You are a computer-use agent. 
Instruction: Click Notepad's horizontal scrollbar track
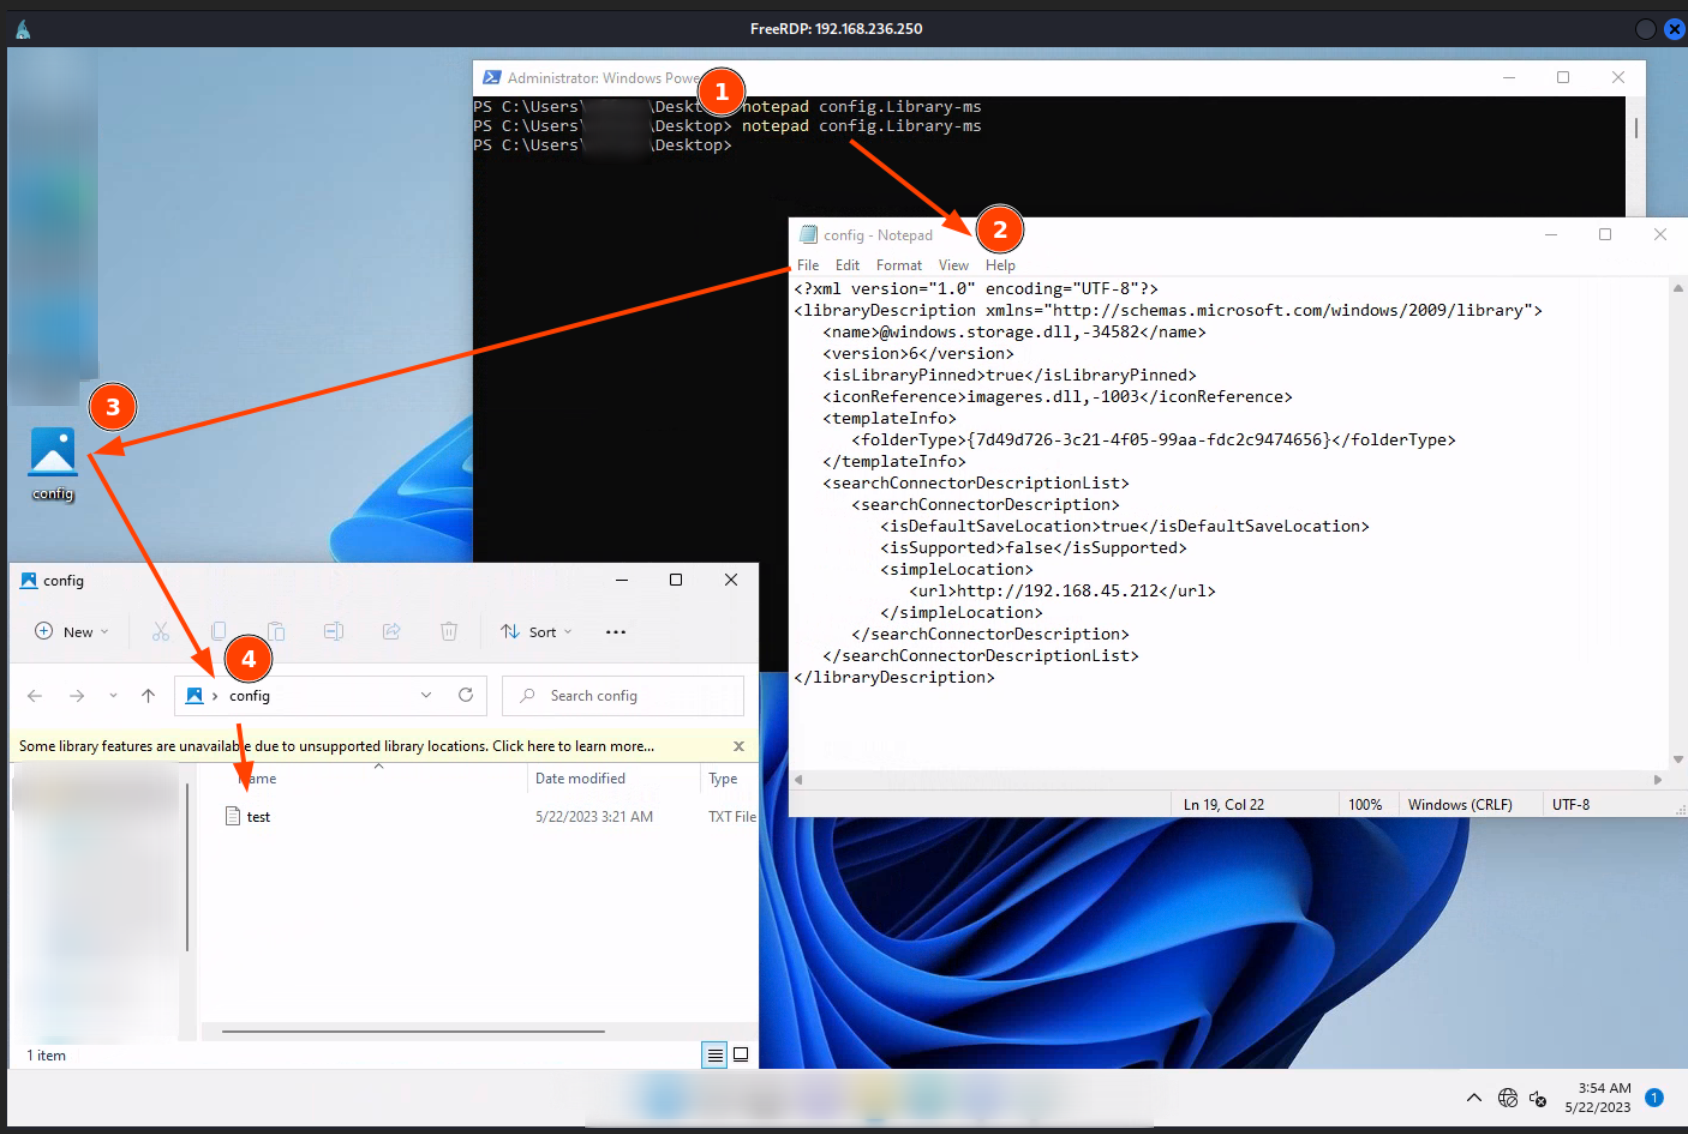[x=1227, y=780]
